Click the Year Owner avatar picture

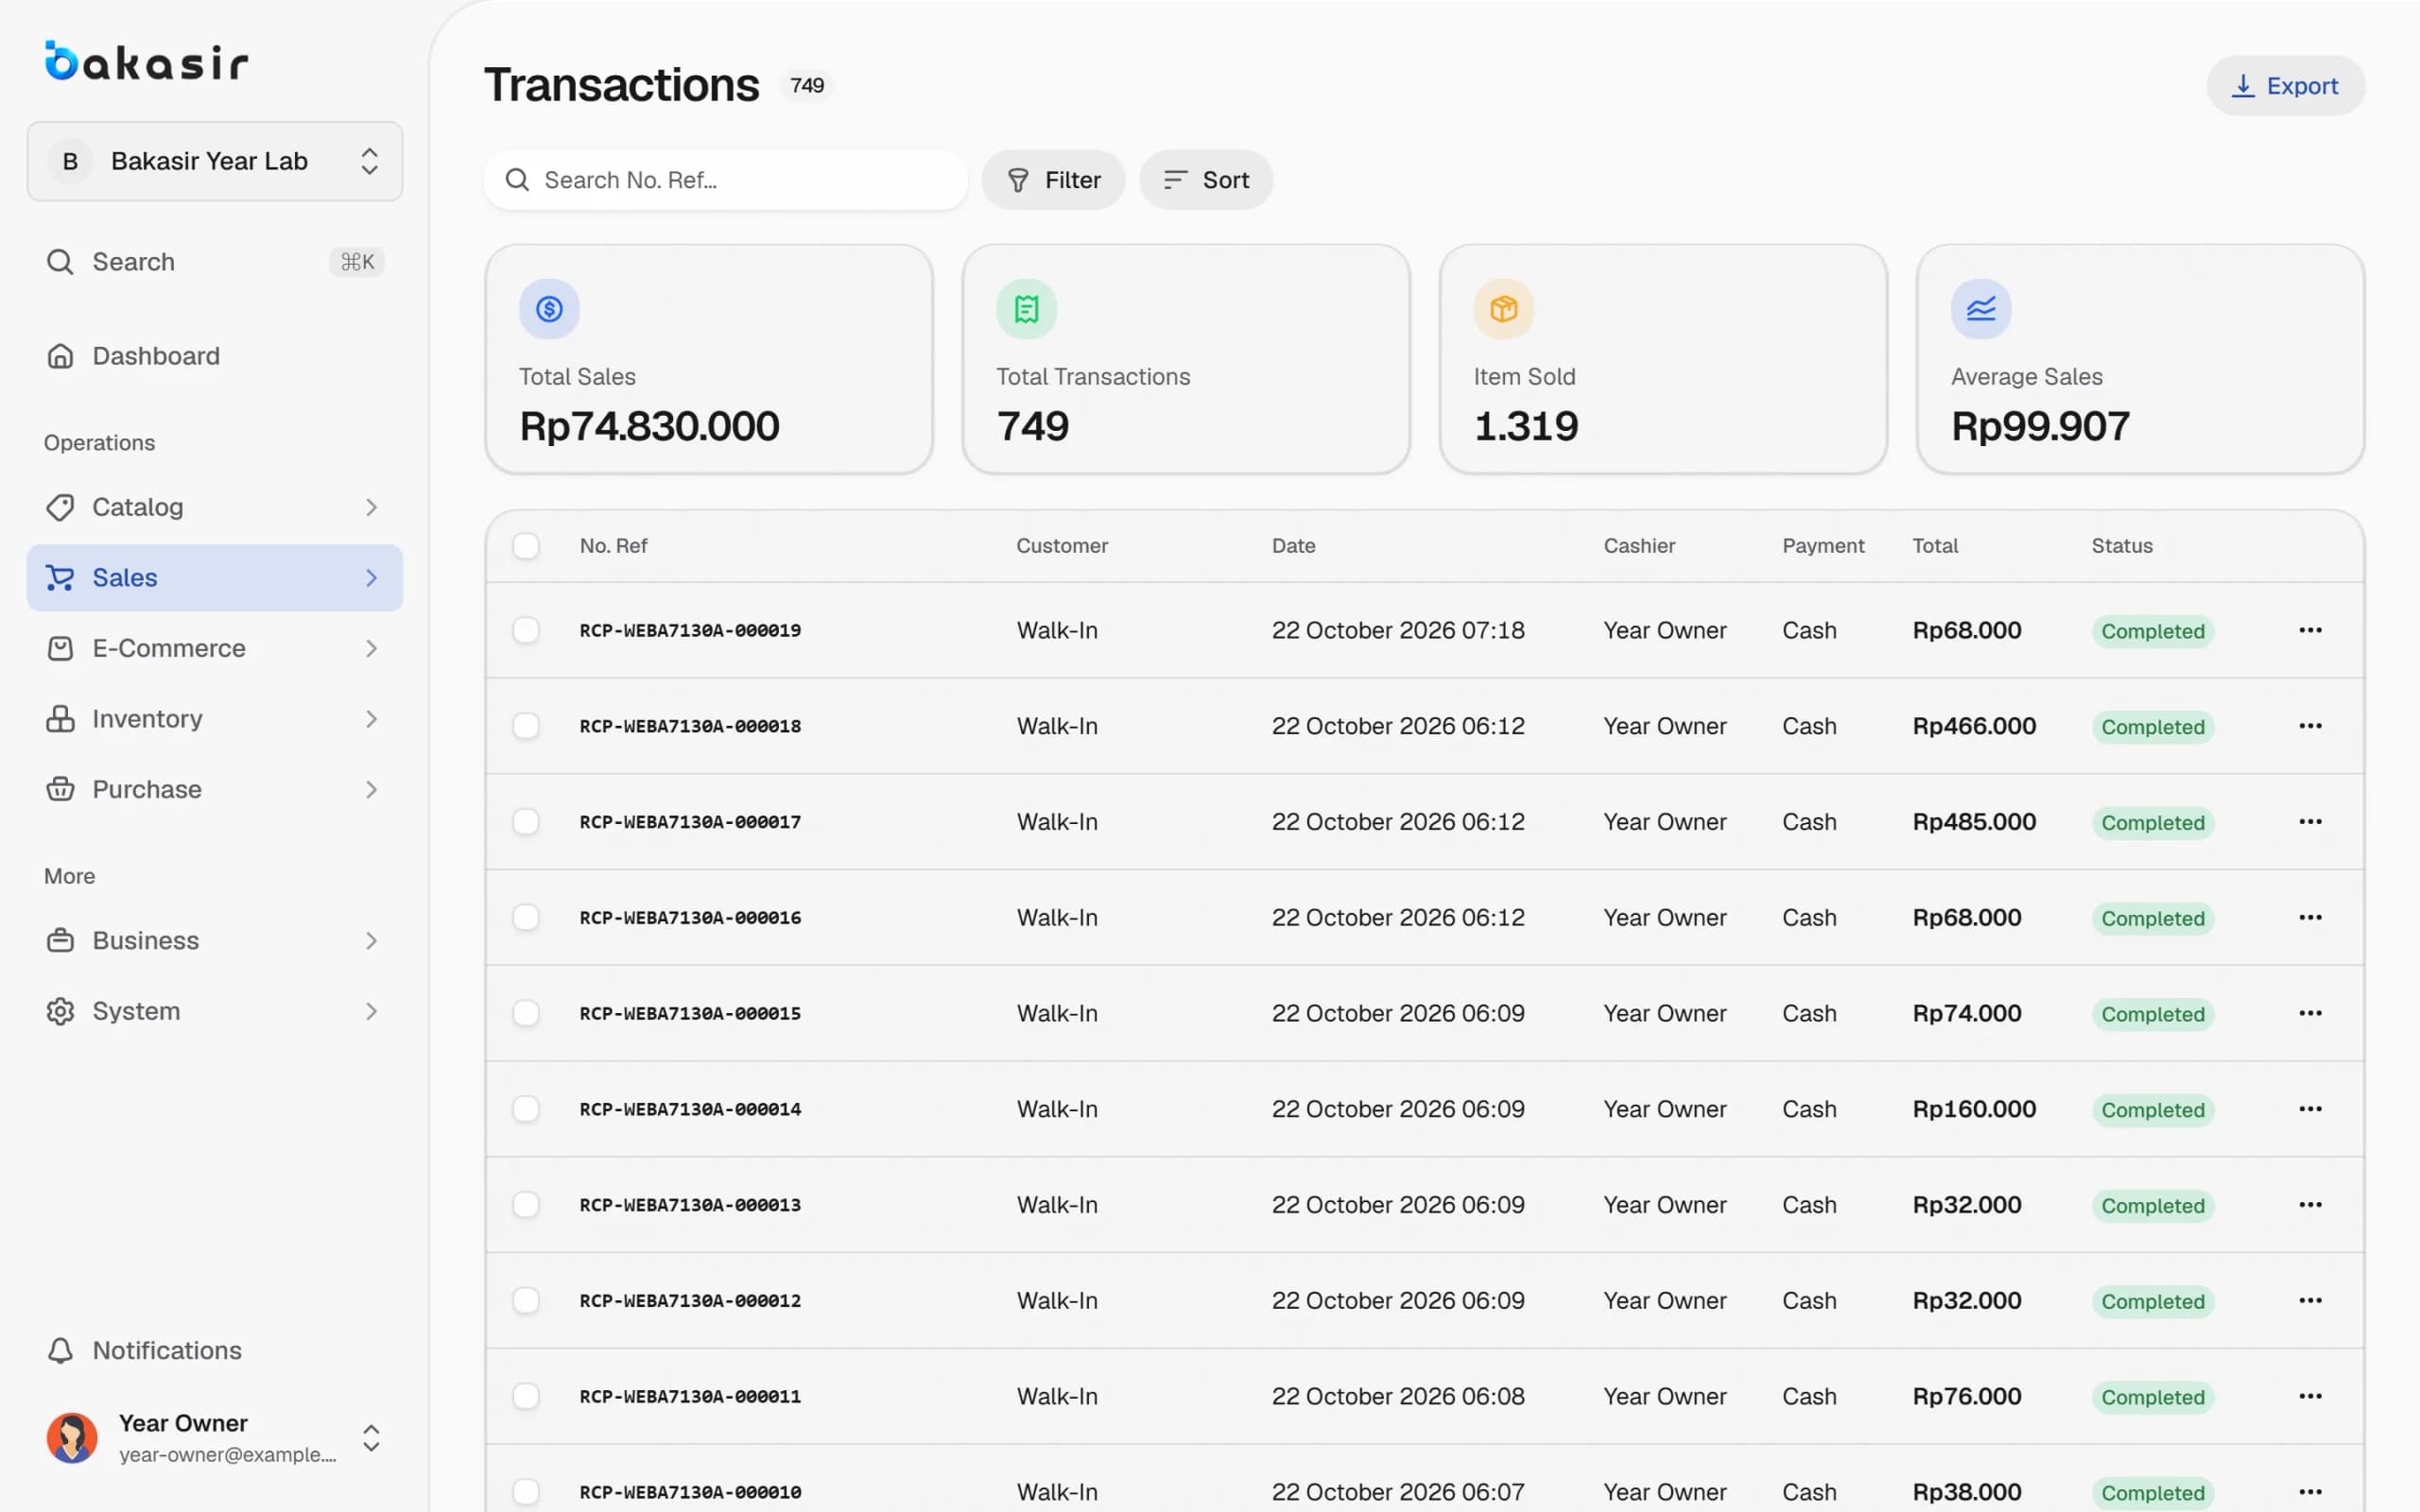(x=72, y=1438)
